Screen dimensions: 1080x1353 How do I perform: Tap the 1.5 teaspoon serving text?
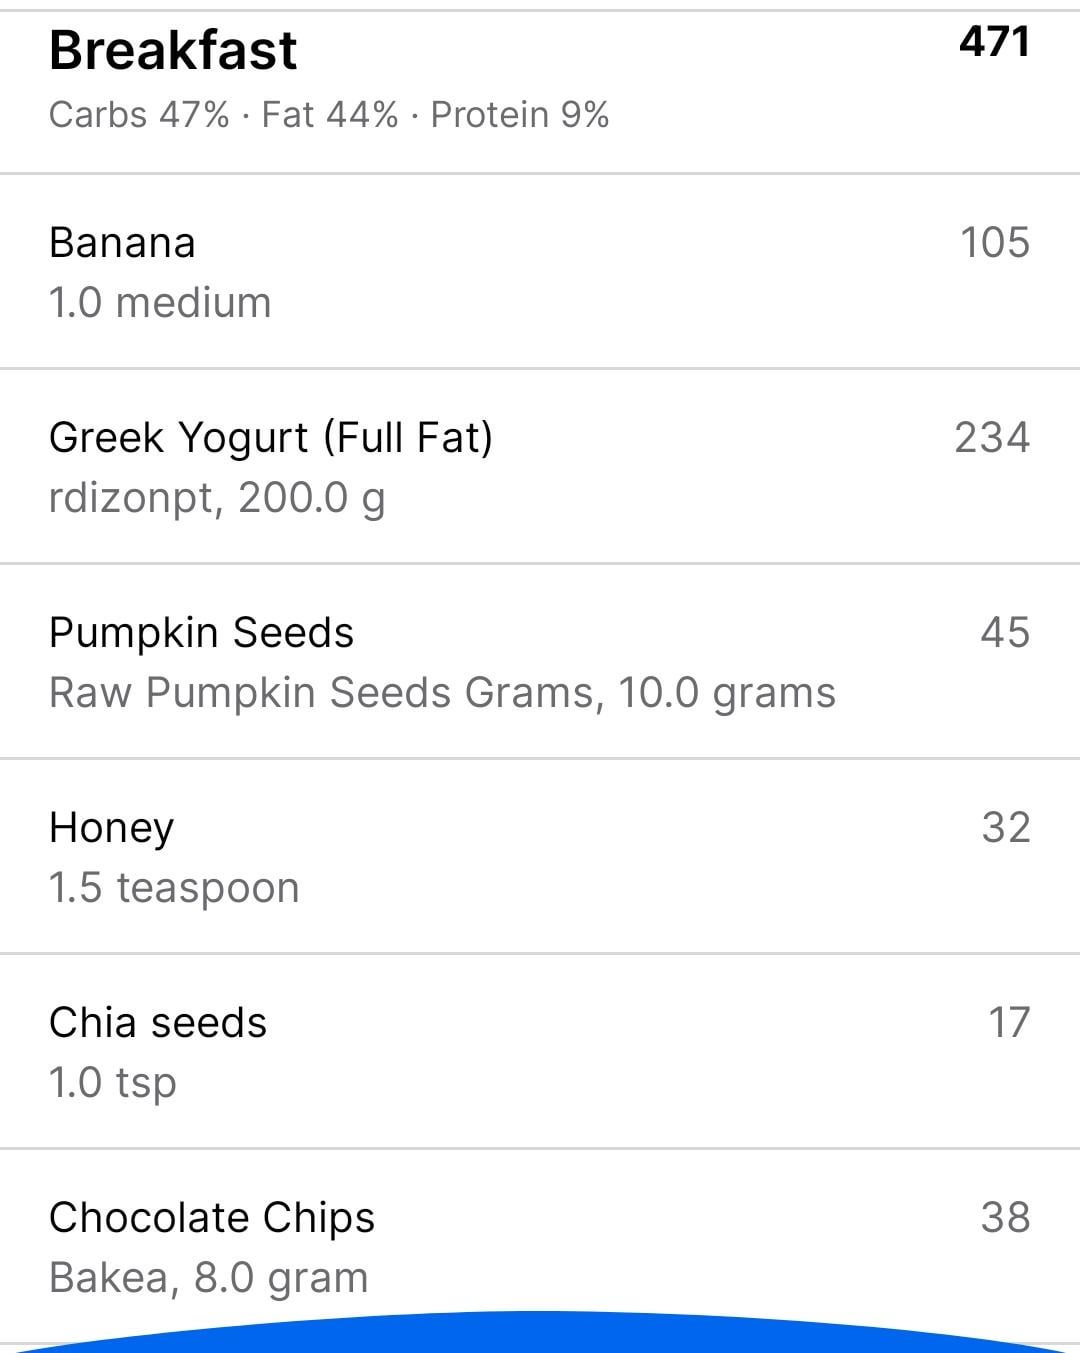coord(174,888)
